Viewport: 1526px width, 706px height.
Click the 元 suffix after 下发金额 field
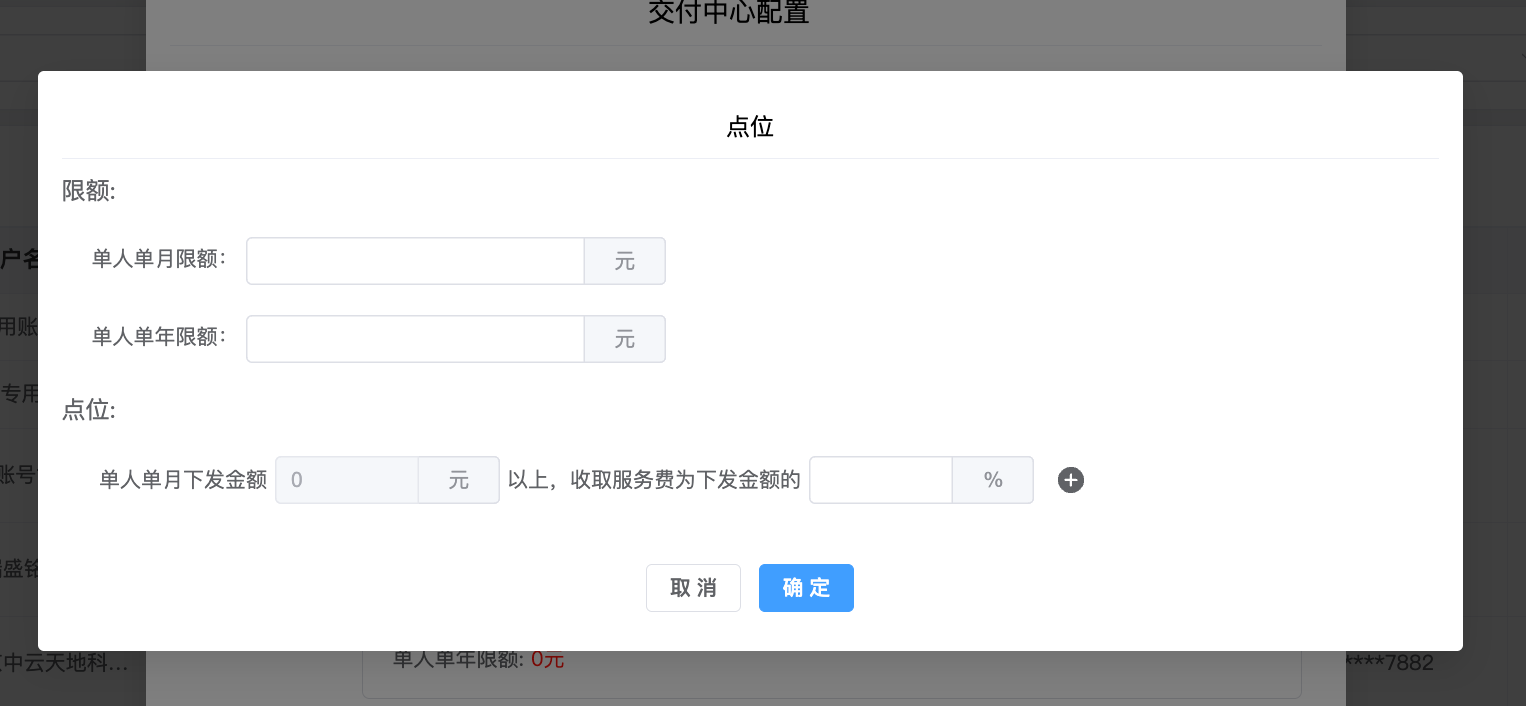click(459, 480)
